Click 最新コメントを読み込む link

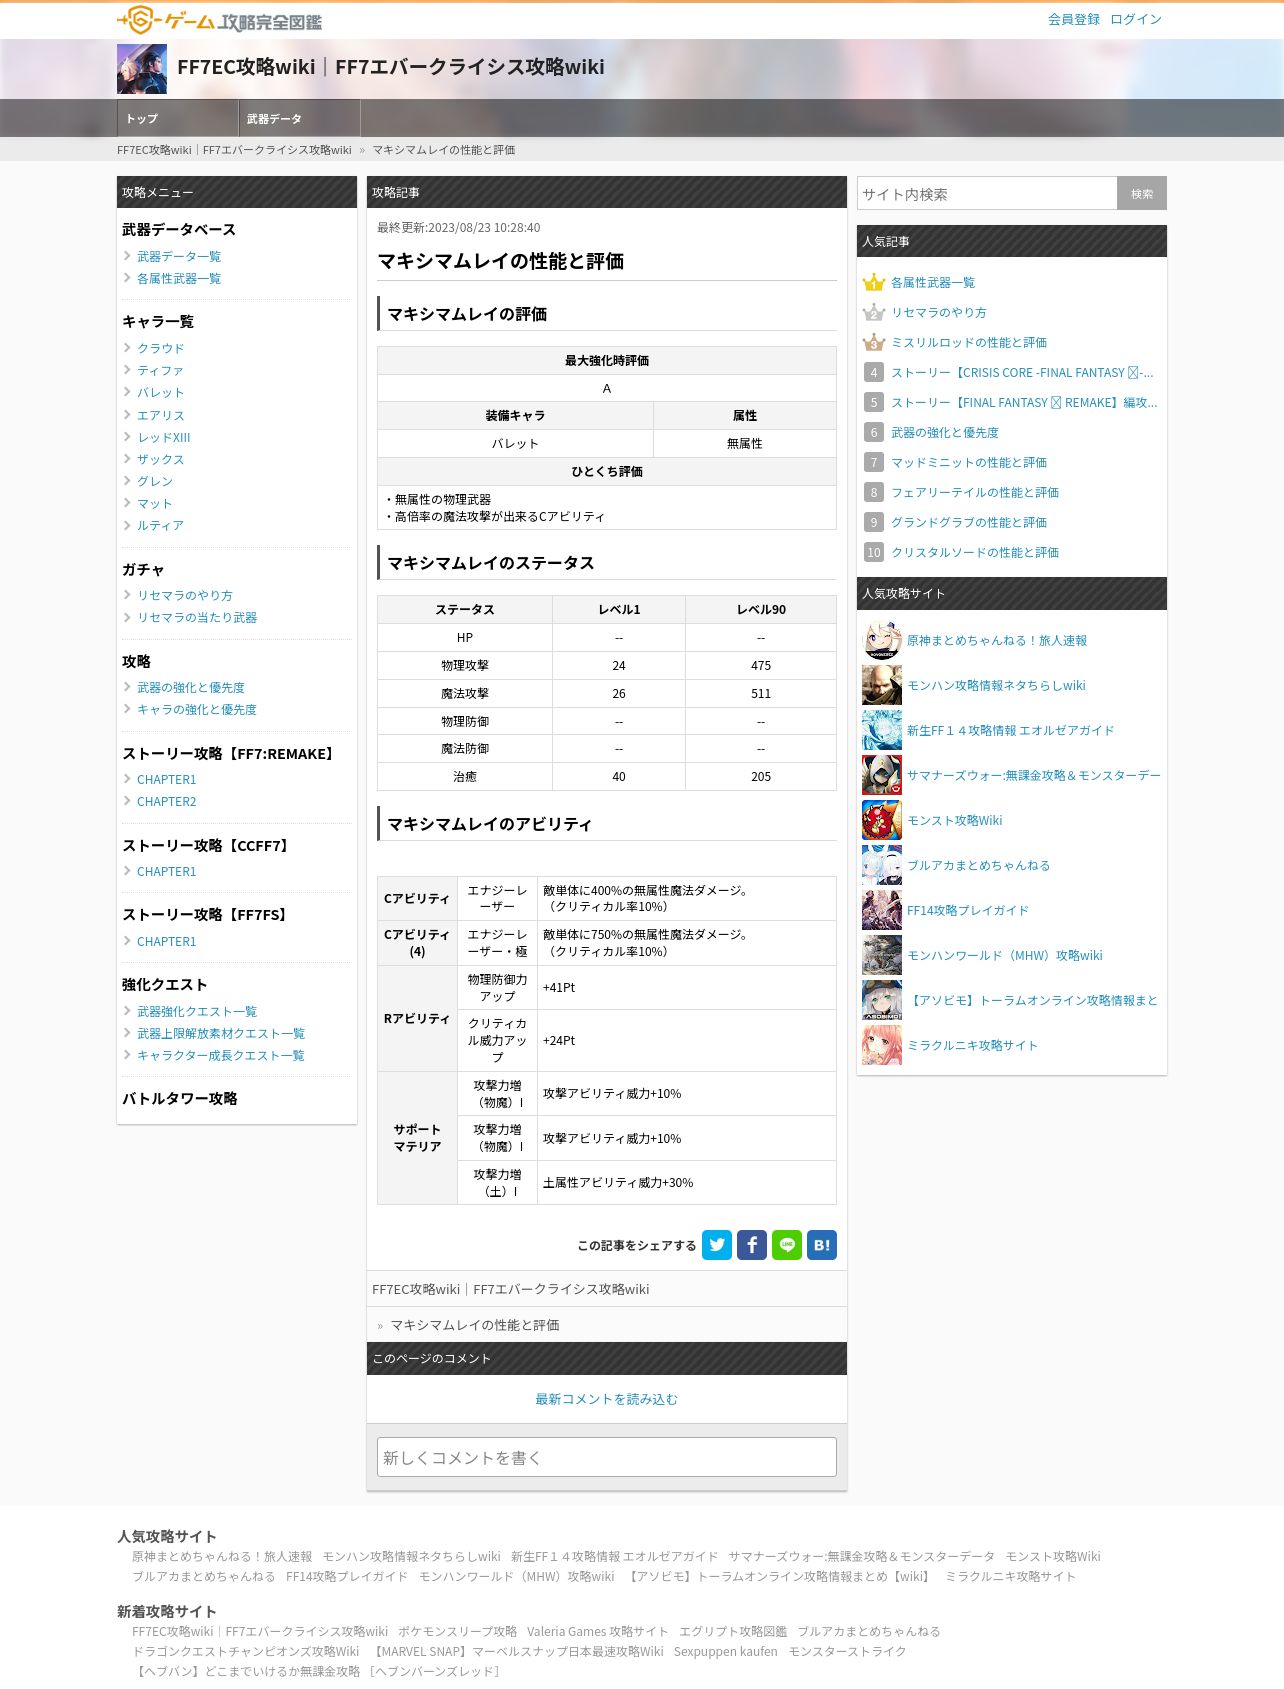(607, 1399)
